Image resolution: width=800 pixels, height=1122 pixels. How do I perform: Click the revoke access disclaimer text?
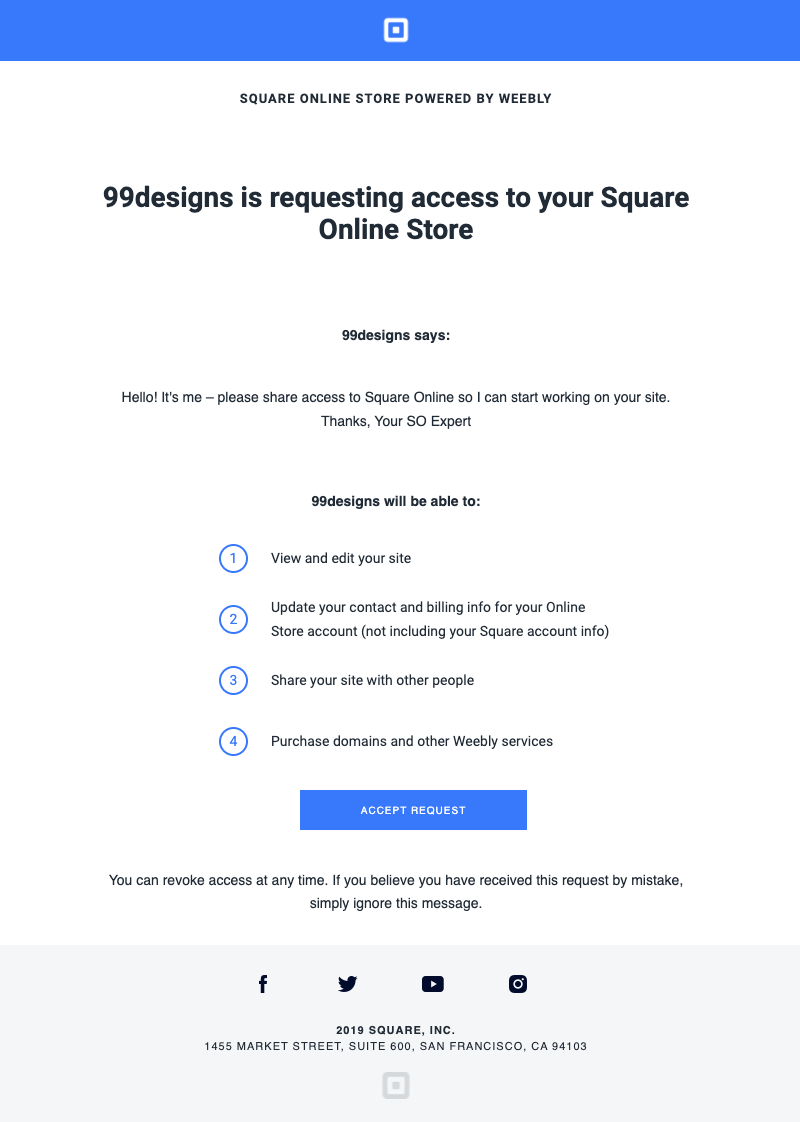click(x=396, y=891)
